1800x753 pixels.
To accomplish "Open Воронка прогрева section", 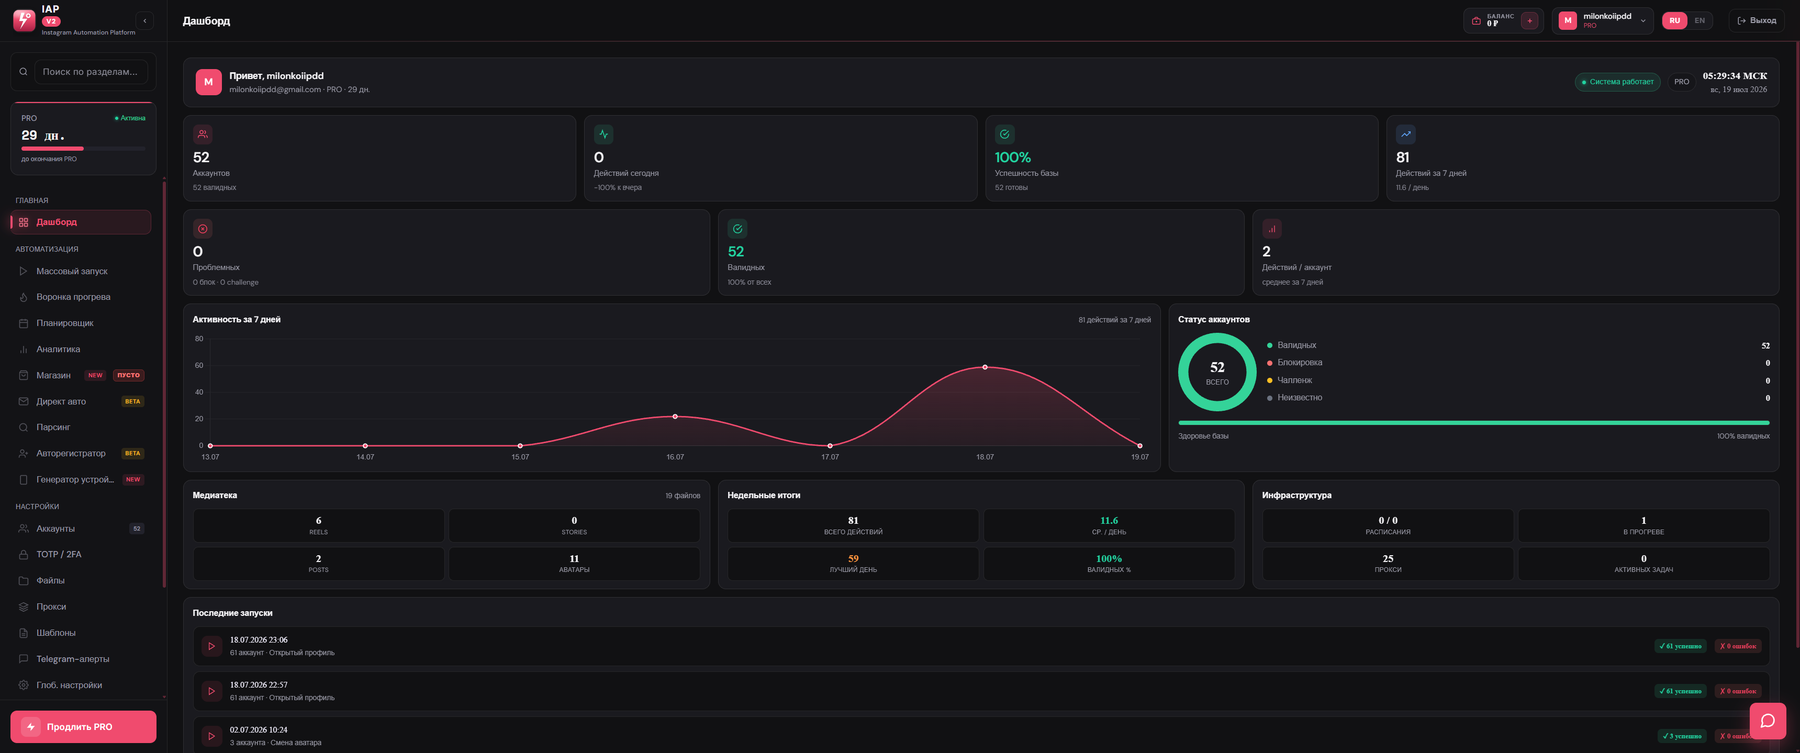I will pos(82,297).
